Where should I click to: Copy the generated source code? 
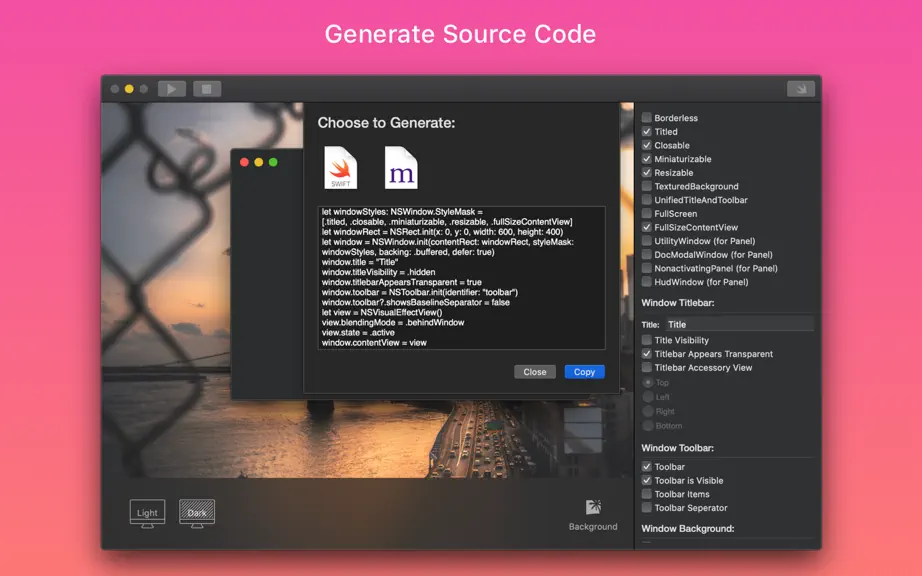pyautogui.click(x=584, y=371)
